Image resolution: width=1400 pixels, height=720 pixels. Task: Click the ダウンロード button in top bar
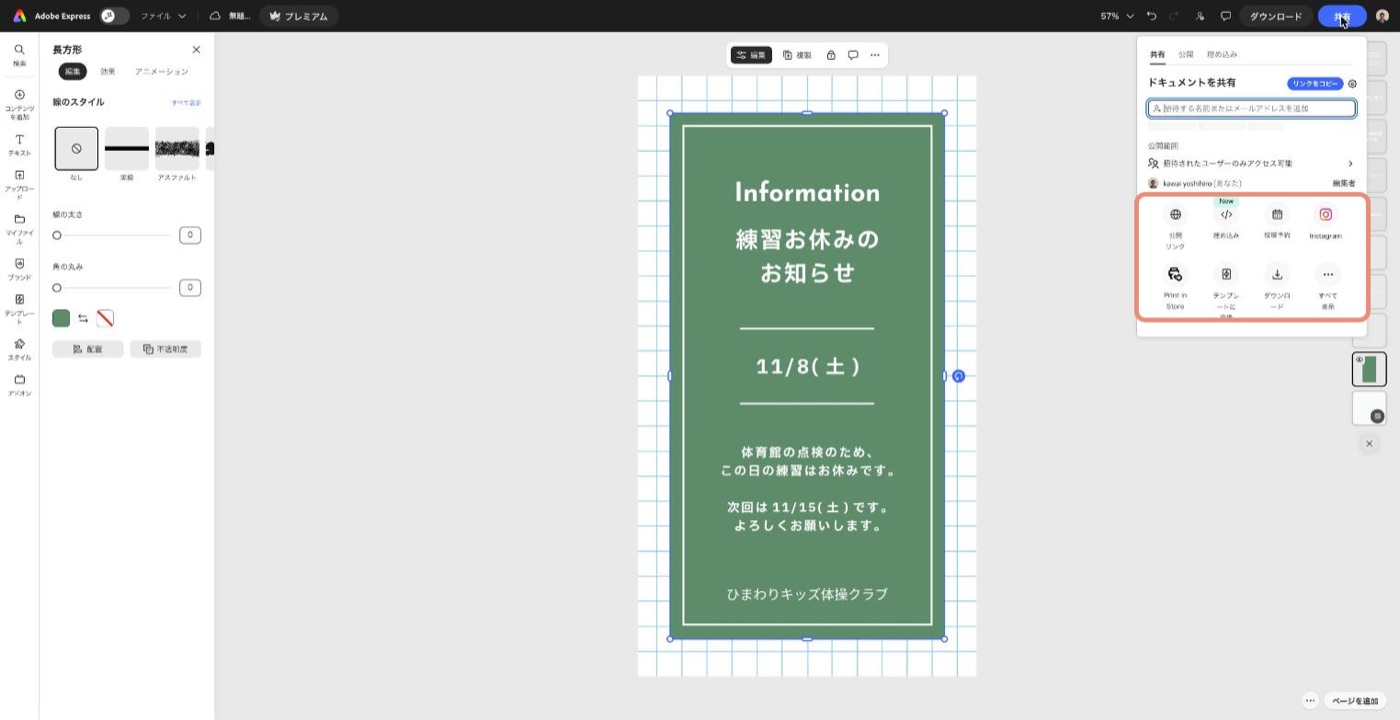(1276, 16)
